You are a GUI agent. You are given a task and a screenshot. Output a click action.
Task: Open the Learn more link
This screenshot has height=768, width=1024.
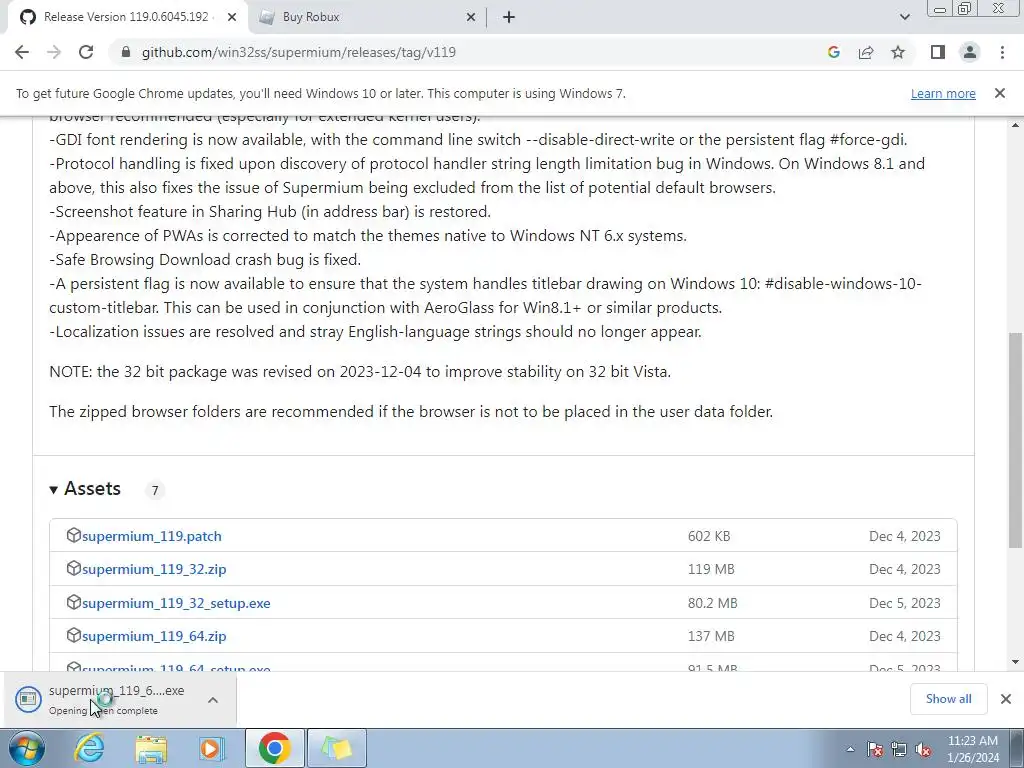(943, 93)
